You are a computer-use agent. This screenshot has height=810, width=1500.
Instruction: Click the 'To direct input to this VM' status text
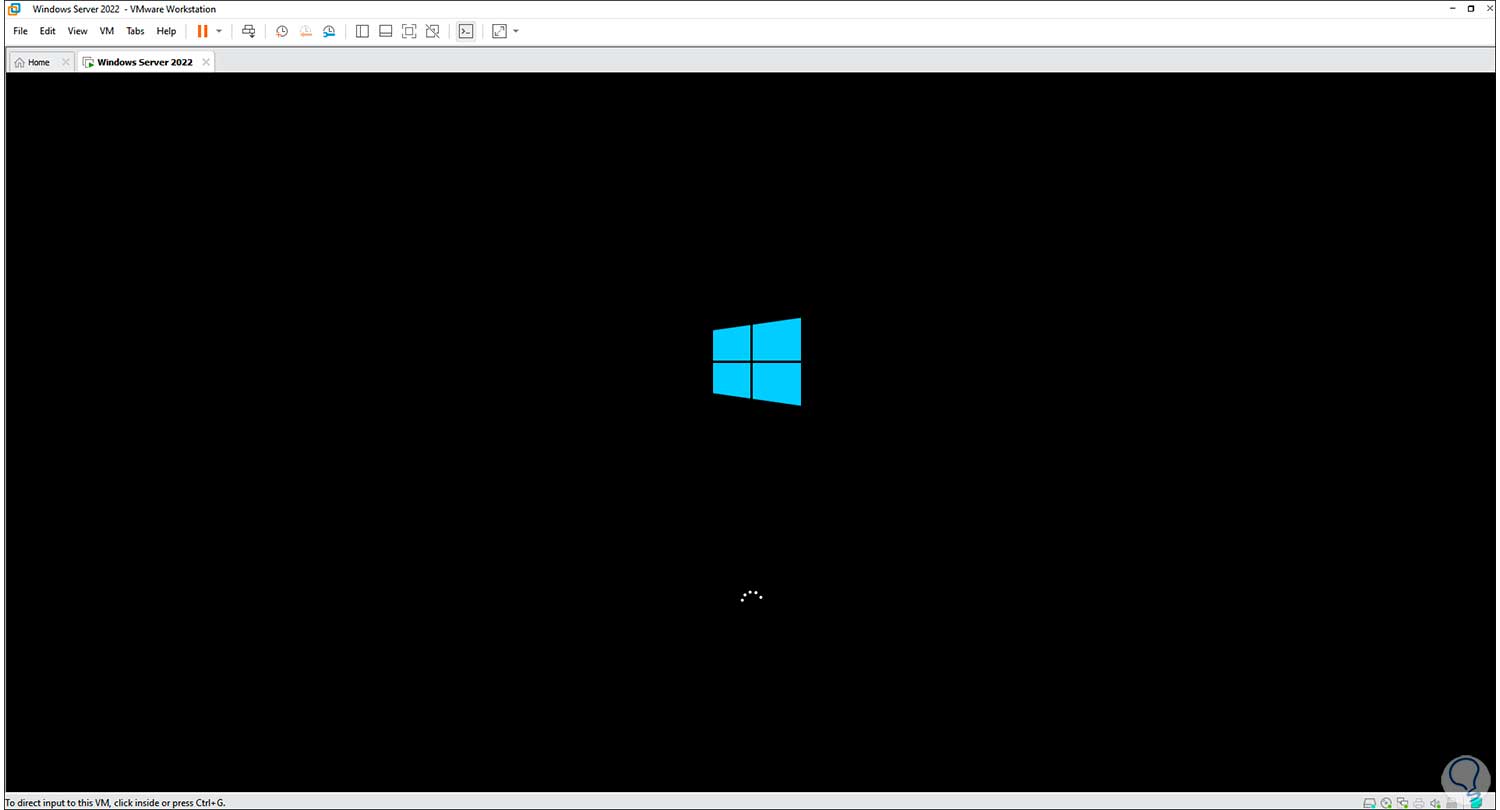click(x=115, y=803)
